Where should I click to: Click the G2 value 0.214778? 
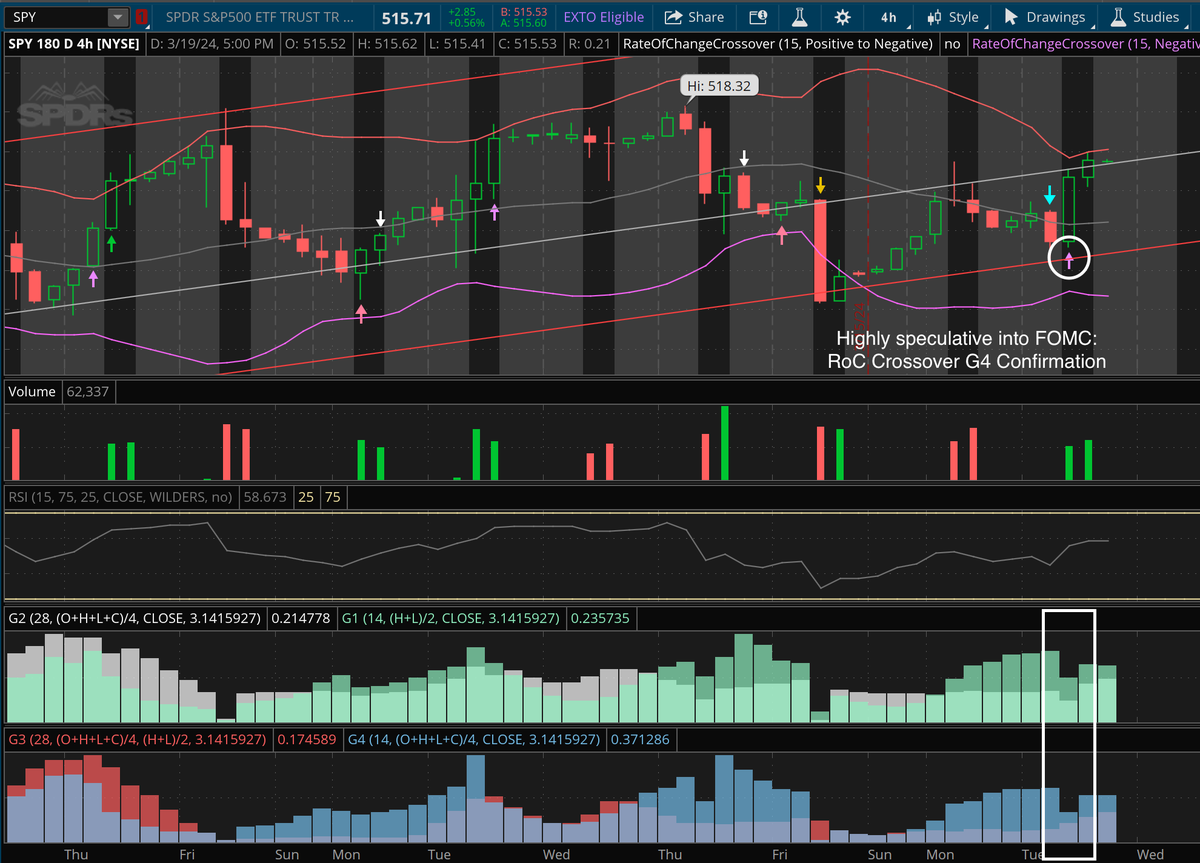pyautogui.click(x=301, y=618)
